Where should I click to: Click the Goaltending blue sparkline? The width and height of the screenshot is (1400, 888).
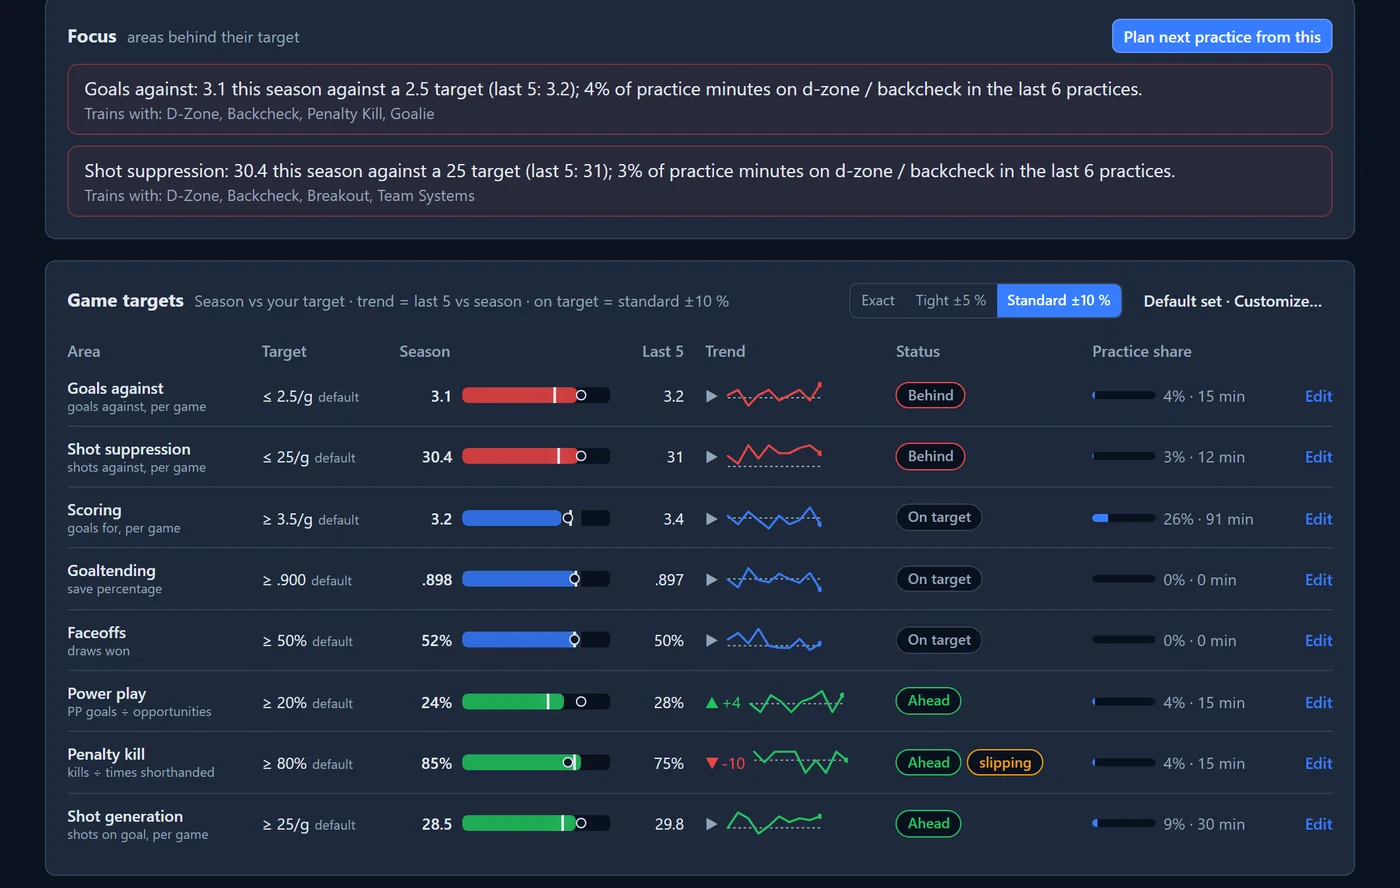tap(774, 579)
